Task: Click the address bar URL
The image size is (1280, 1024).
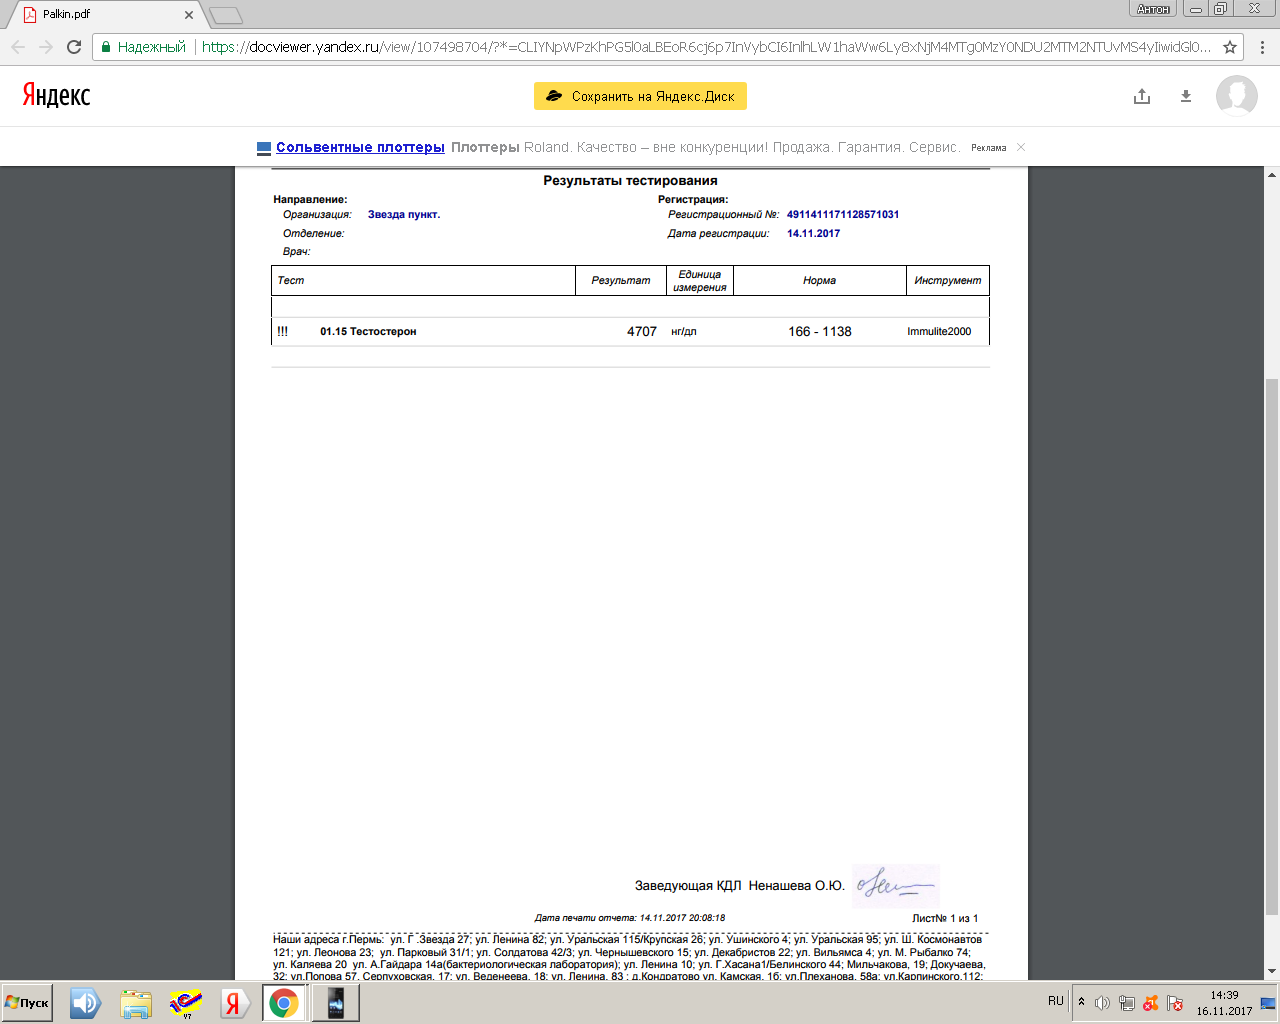Action: point(700,47)
